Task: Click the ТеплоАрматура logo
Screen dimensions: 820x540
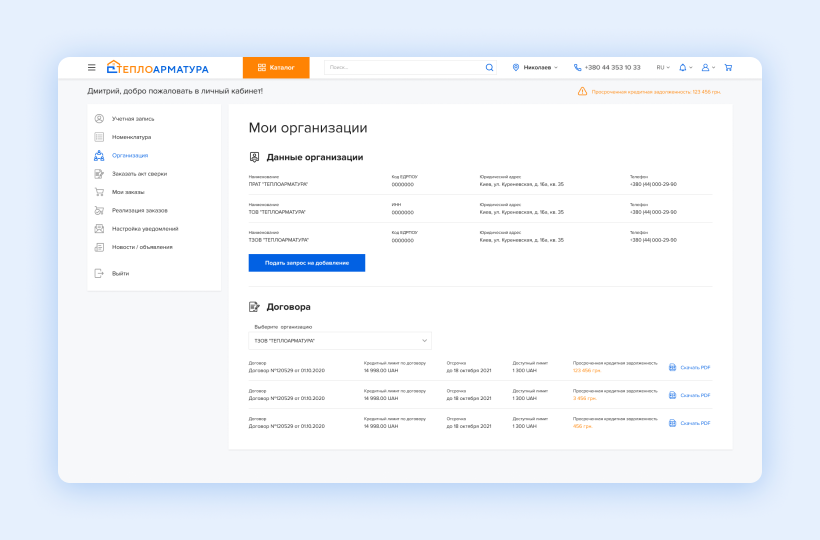Action: click(x=158, y=68)
